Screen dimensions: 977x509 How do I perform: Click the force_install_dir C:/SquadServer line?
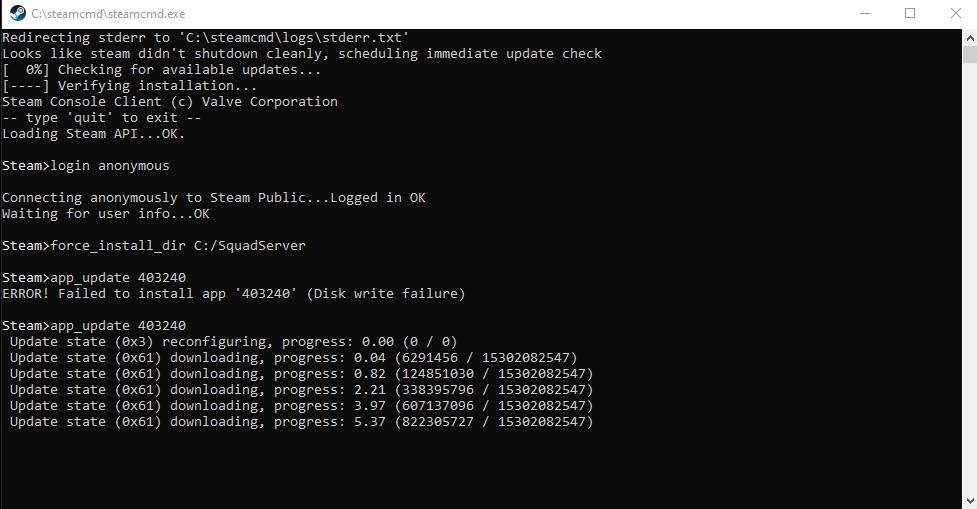coord(142,245)
